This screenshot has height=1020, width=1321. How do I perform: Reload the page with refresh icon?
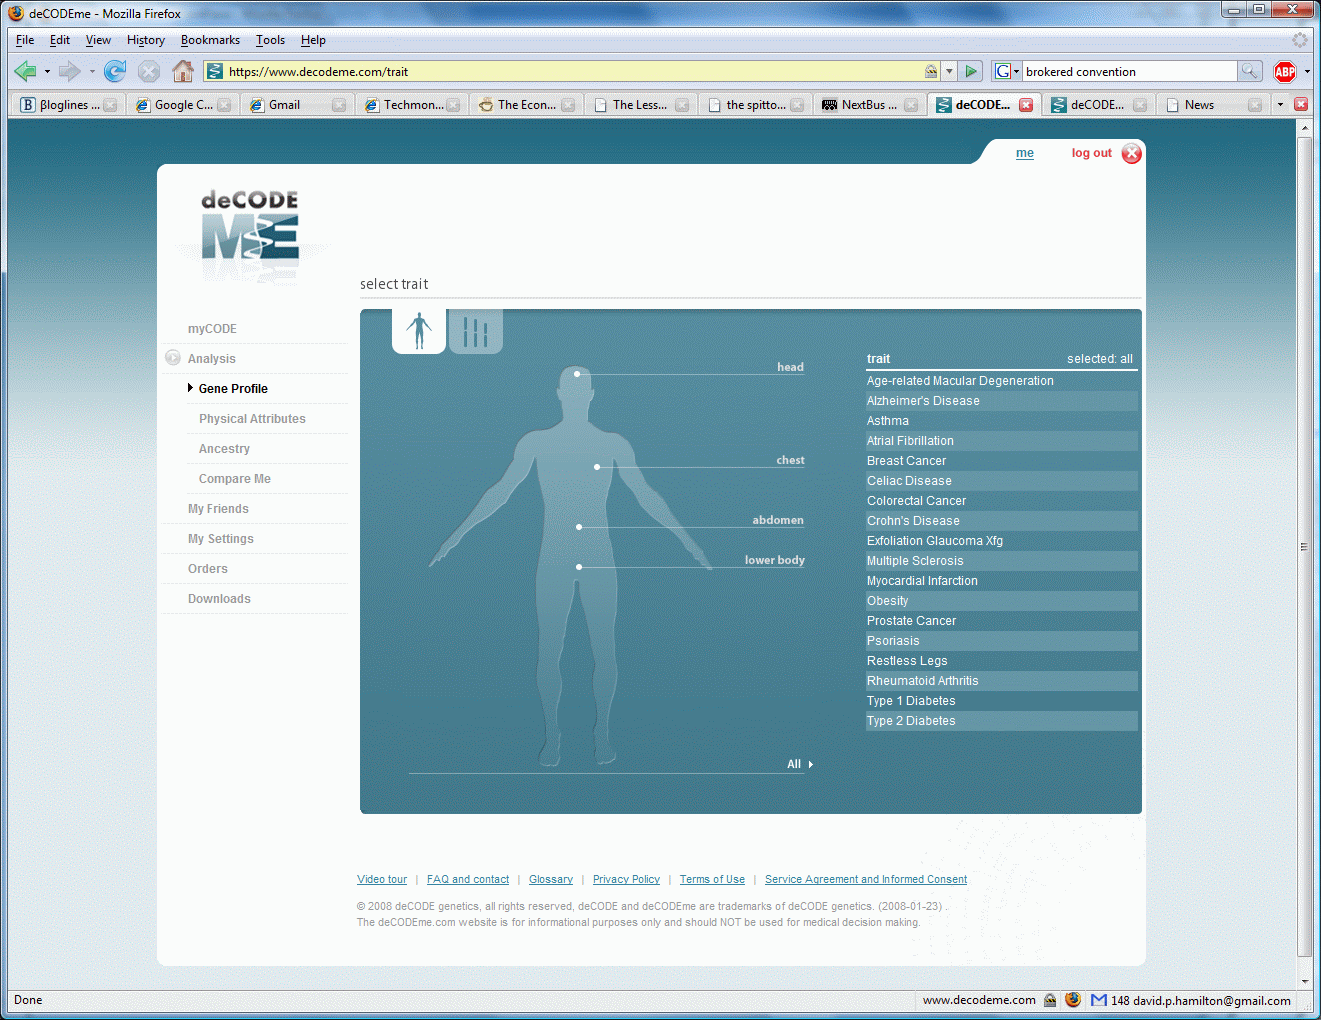click(115, 71)
